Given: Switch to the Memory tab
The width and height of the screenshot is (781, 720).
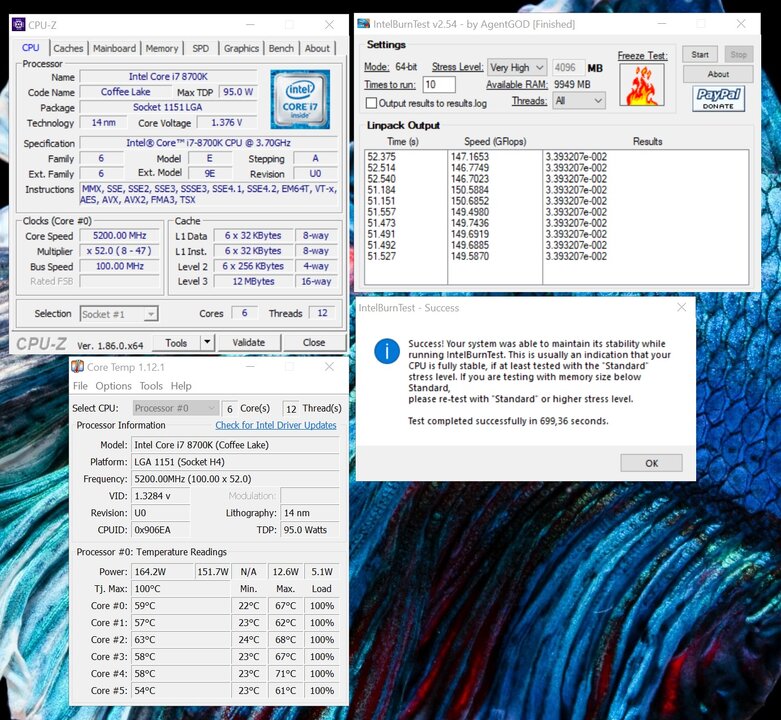Looking at the screenshot, I should (x=162, y=48).
